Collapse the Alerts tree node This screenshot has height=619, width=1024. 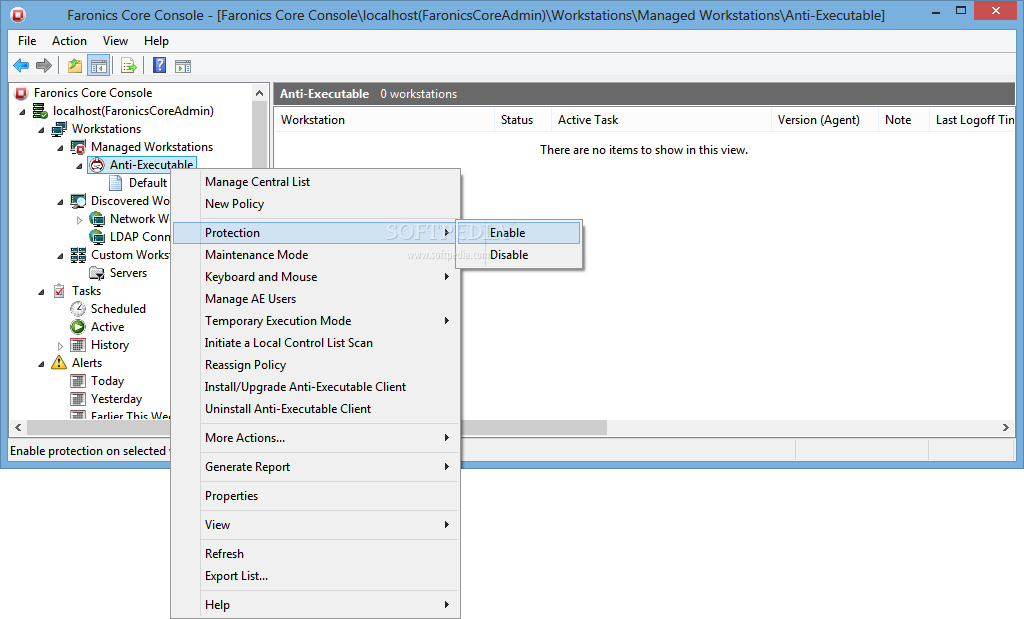click(x=42, y=364)
